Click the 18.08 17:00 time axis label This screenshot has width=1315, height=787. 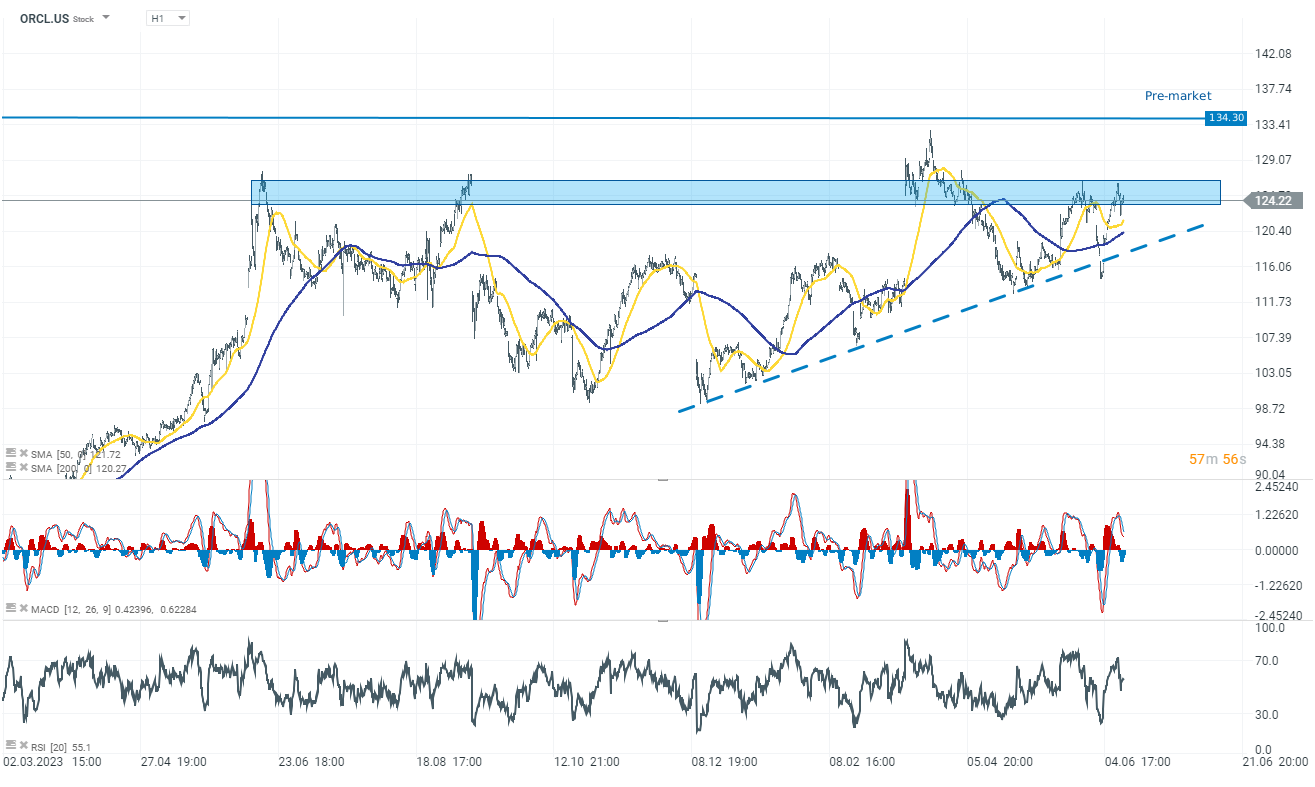click(x=449, y=762)
